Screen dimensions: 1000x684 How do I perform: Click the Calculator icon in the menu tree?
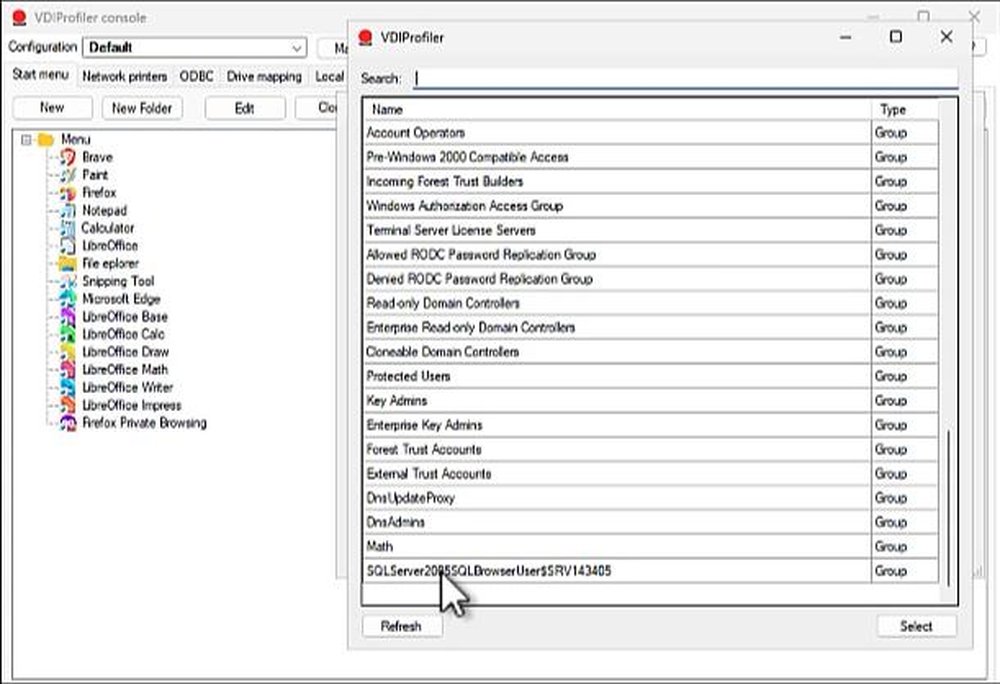(68, 228)
